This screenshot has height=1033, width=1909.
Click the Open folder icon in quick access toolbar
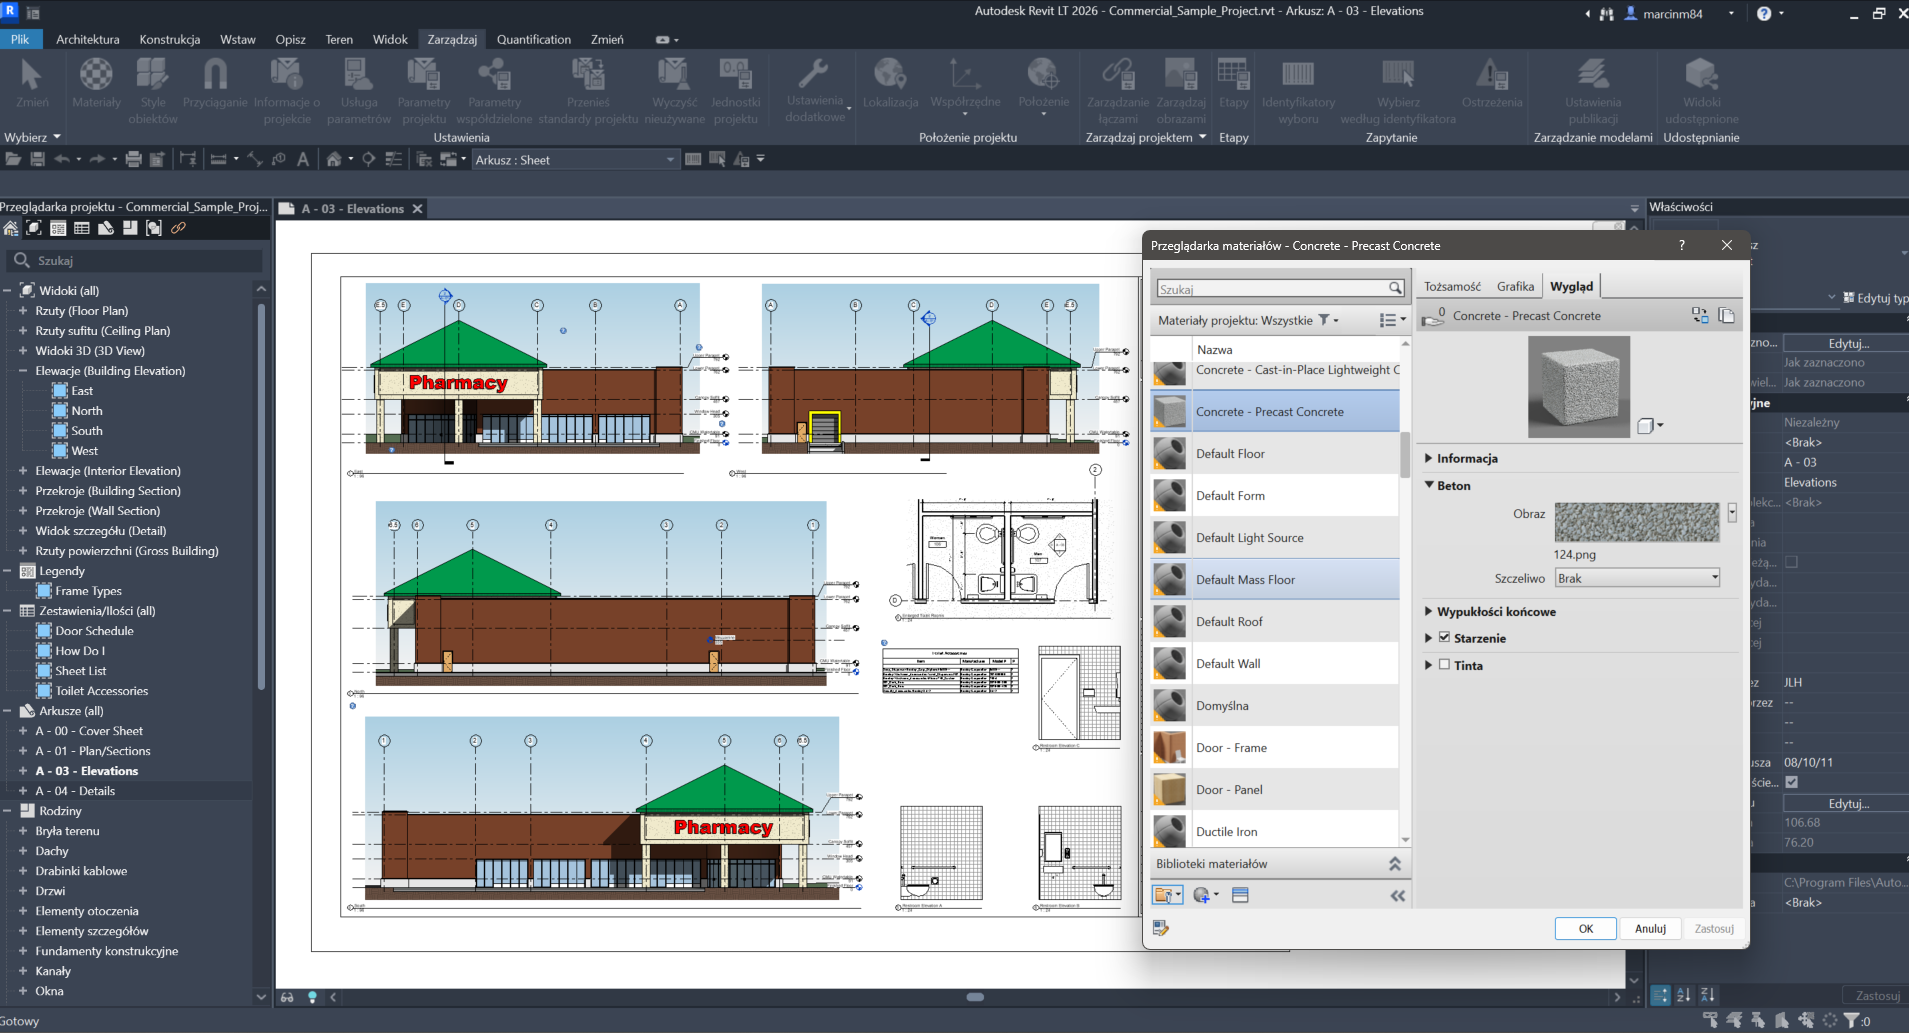[x=13, y=159]
